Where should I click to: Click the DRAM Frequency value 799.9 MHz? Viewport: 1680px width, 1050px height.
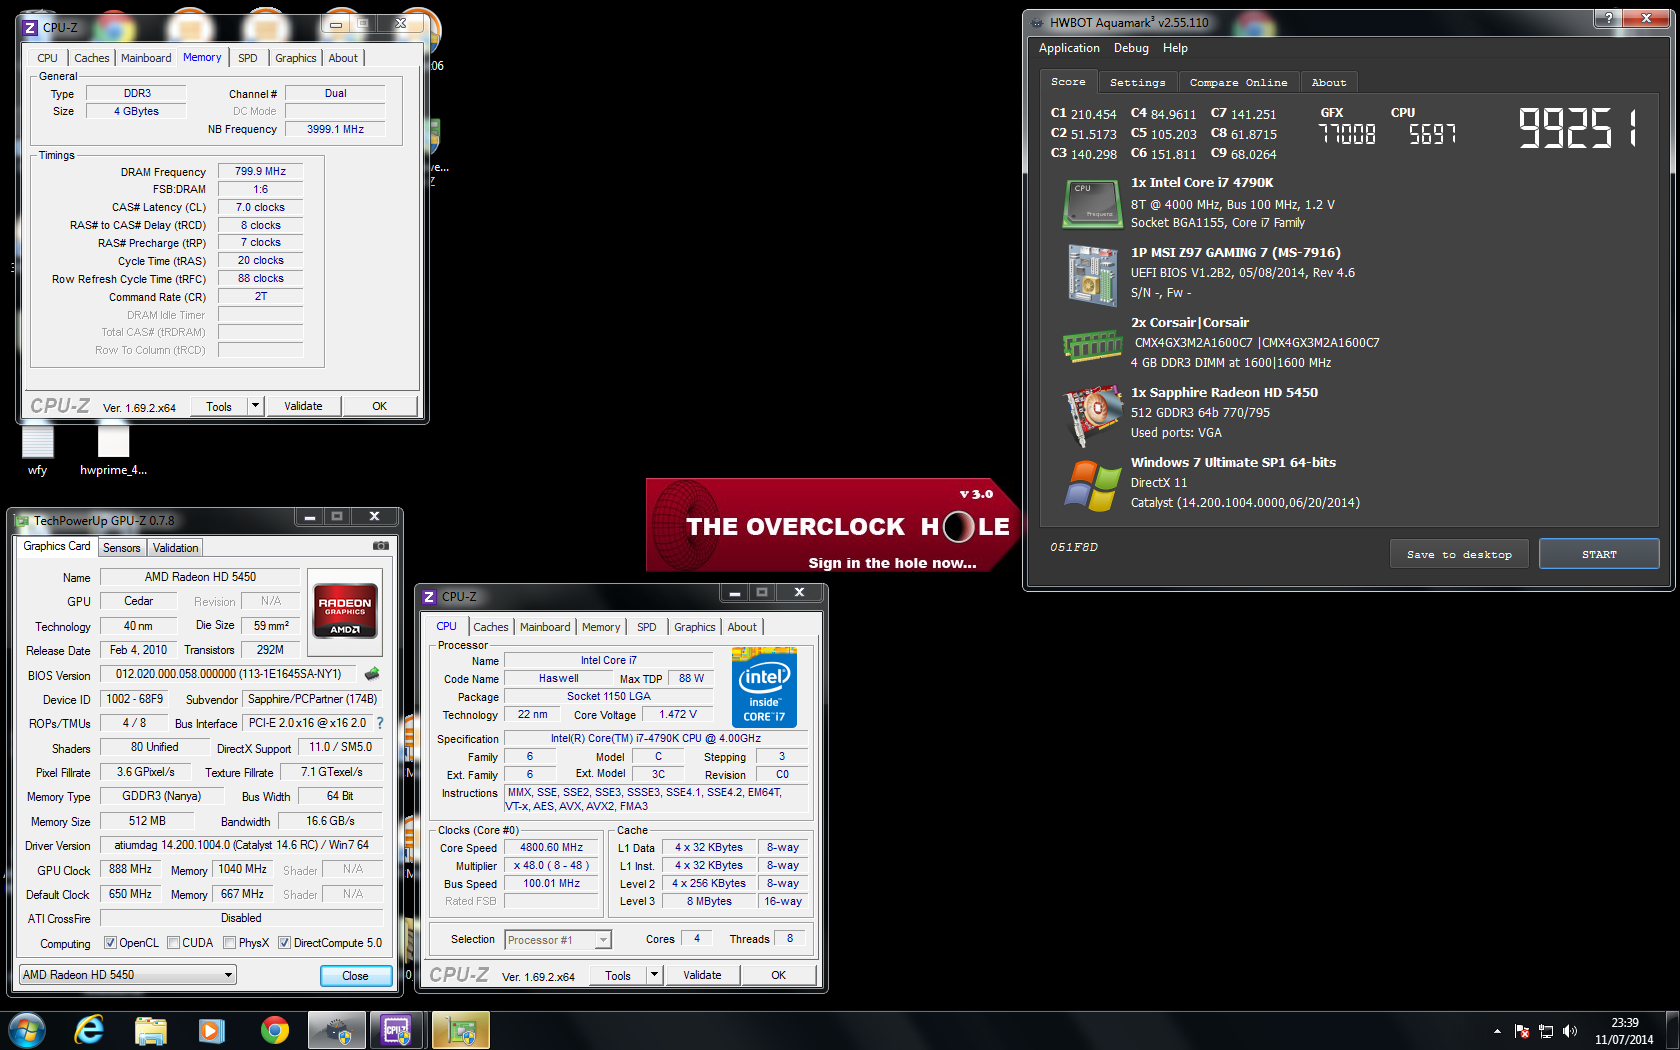tap(260, 172)
